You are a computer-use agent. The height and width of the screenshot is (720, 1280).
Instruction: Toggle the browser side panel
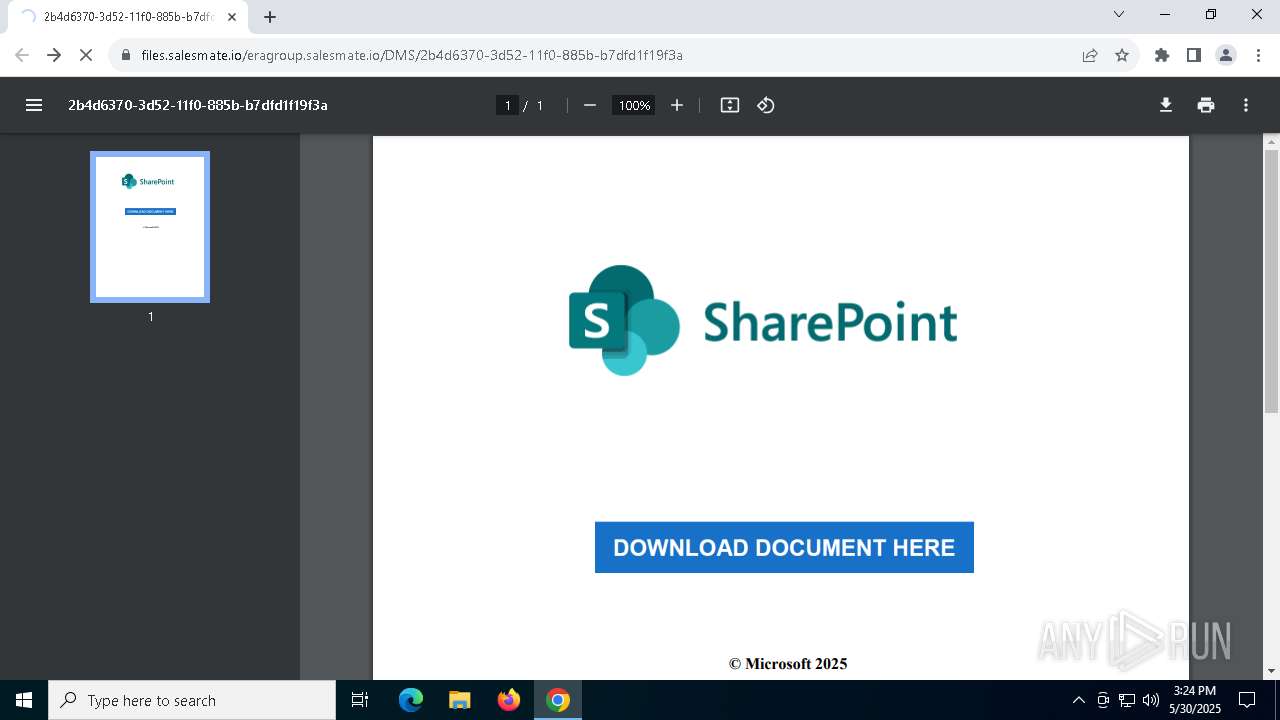pos(1194,55)
